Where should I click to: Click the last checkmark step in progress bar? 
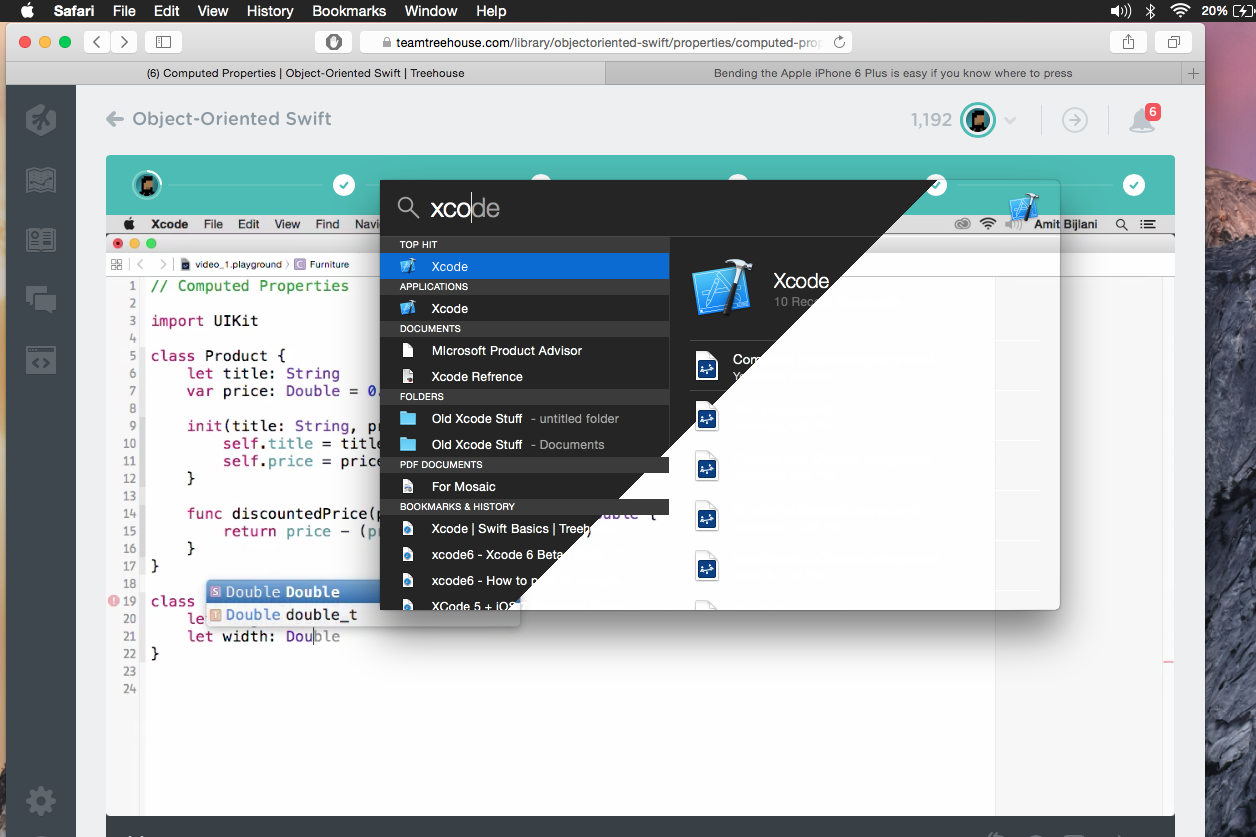click(x=1133, y=185)
